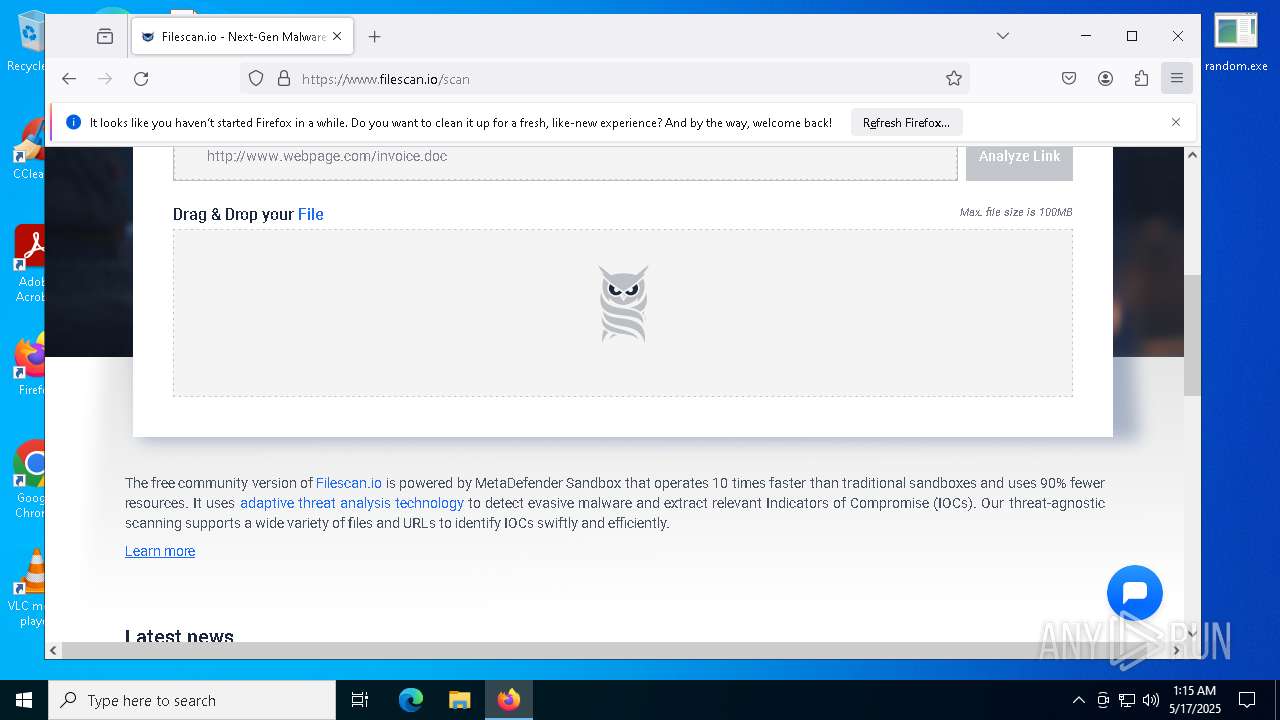Open Firefox View recent browsing icon
This screenshot has width=1280, height=720.
(105, 37)
